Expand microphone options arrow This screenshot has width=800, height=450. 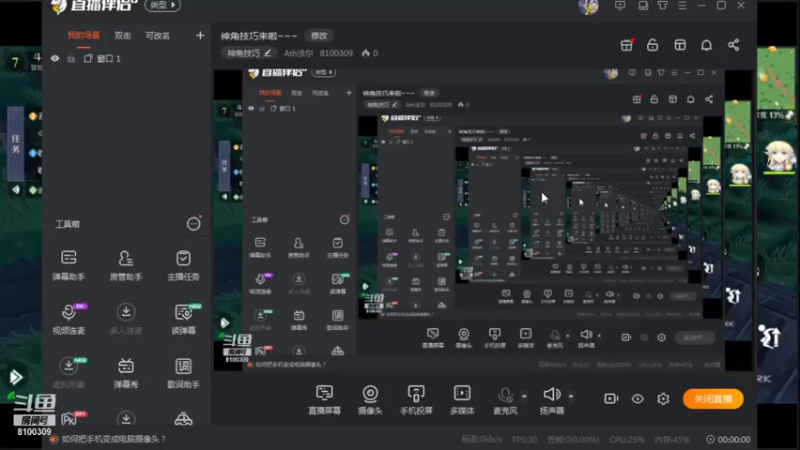click(524, 396)
